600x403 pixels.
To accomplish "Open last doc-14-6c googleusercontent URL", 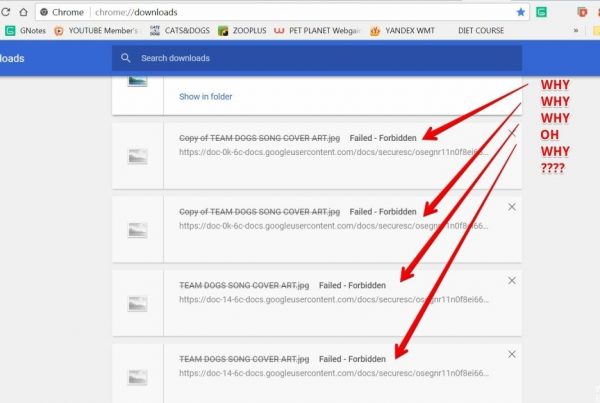I will [x=334, y=373].
